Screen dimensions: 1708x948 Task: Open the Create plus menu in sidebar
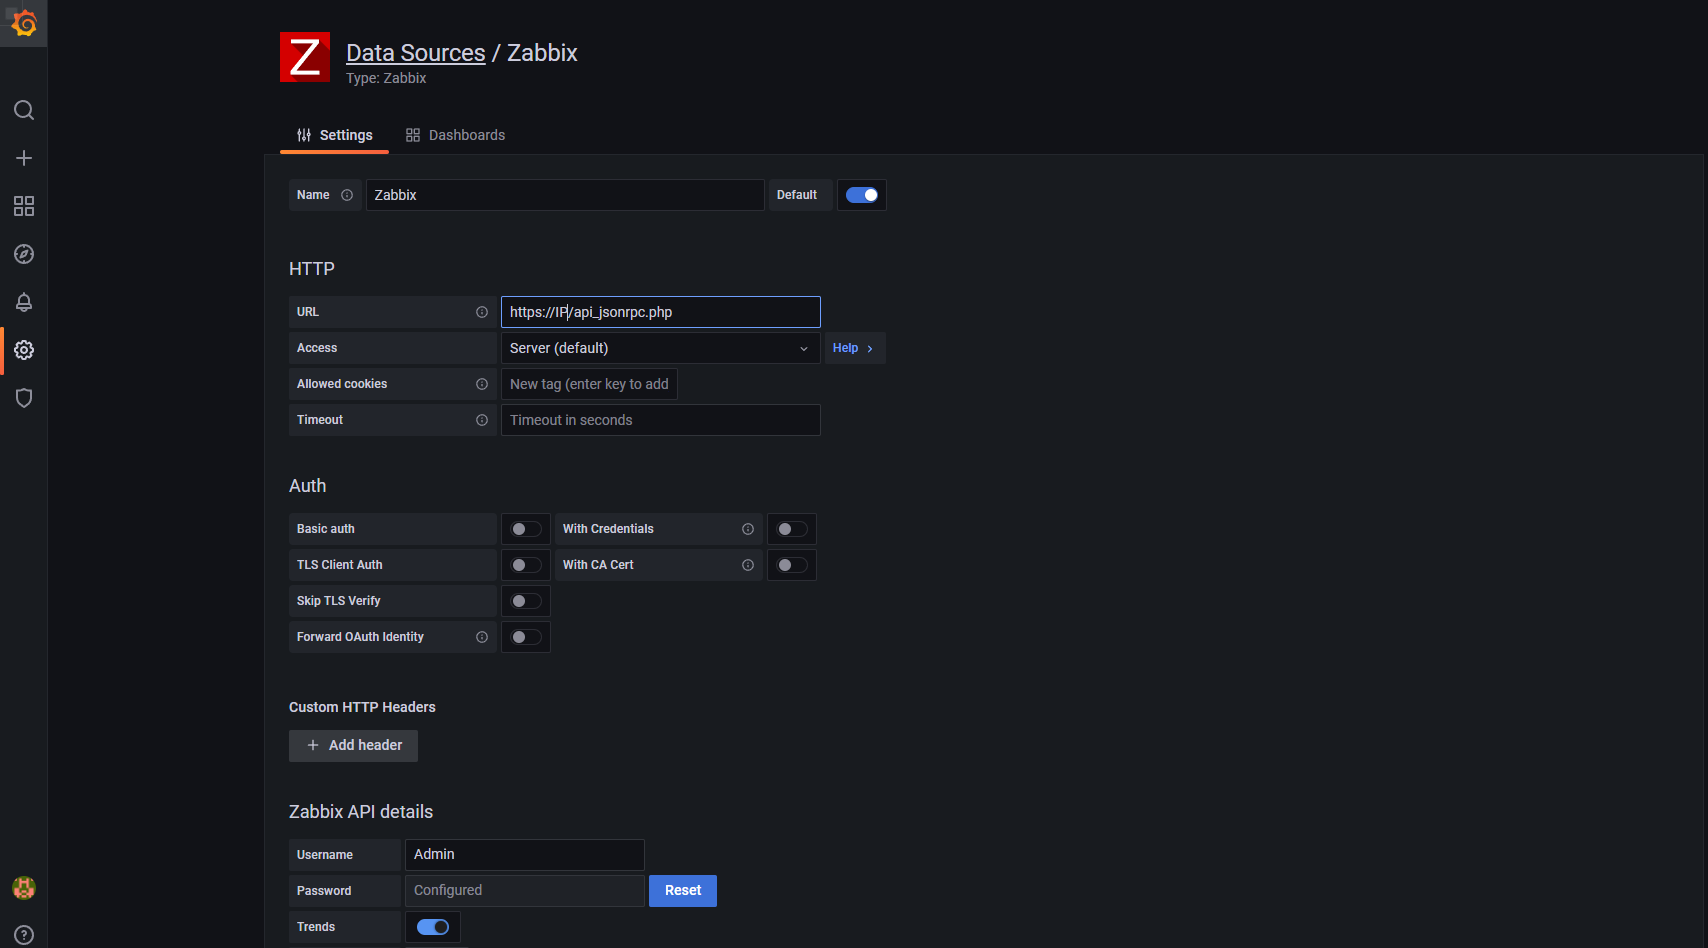[24, 158]
